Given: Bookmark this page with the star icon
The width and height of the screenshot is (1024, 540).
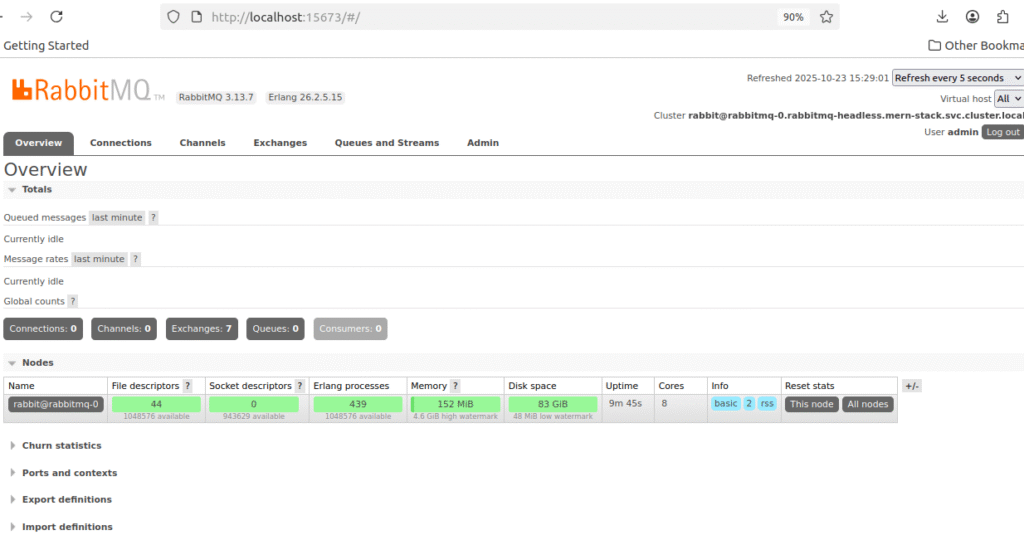Looking at the screenshot, I should pos(826,17).
